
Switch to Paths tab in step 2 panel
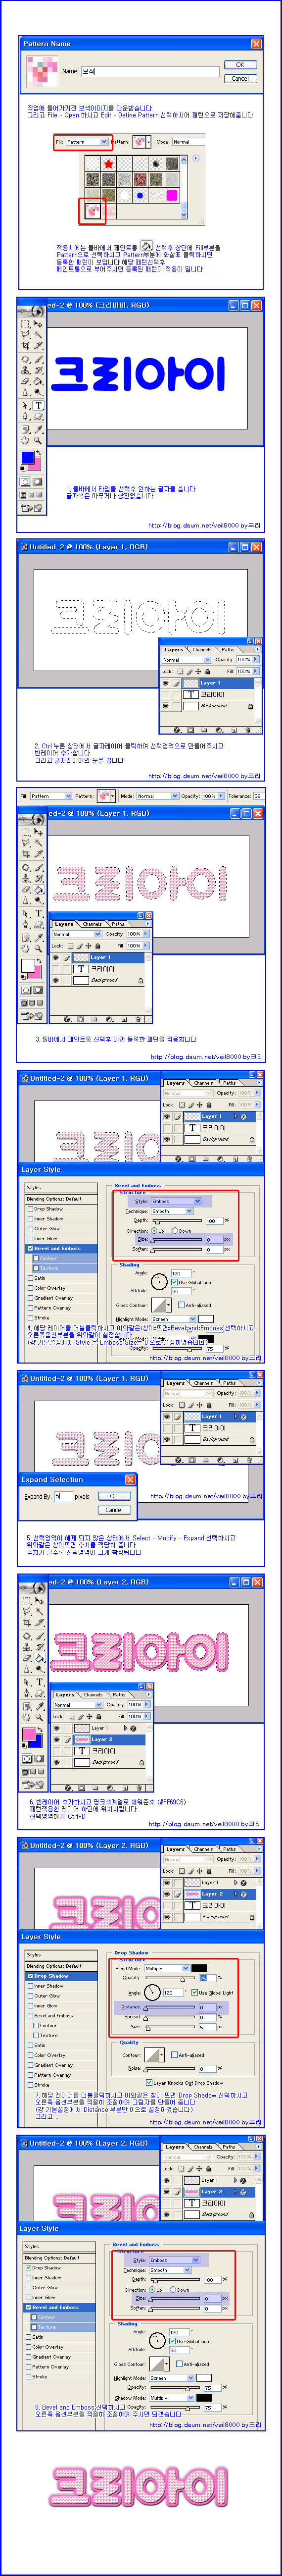click(x=228, y=650)
